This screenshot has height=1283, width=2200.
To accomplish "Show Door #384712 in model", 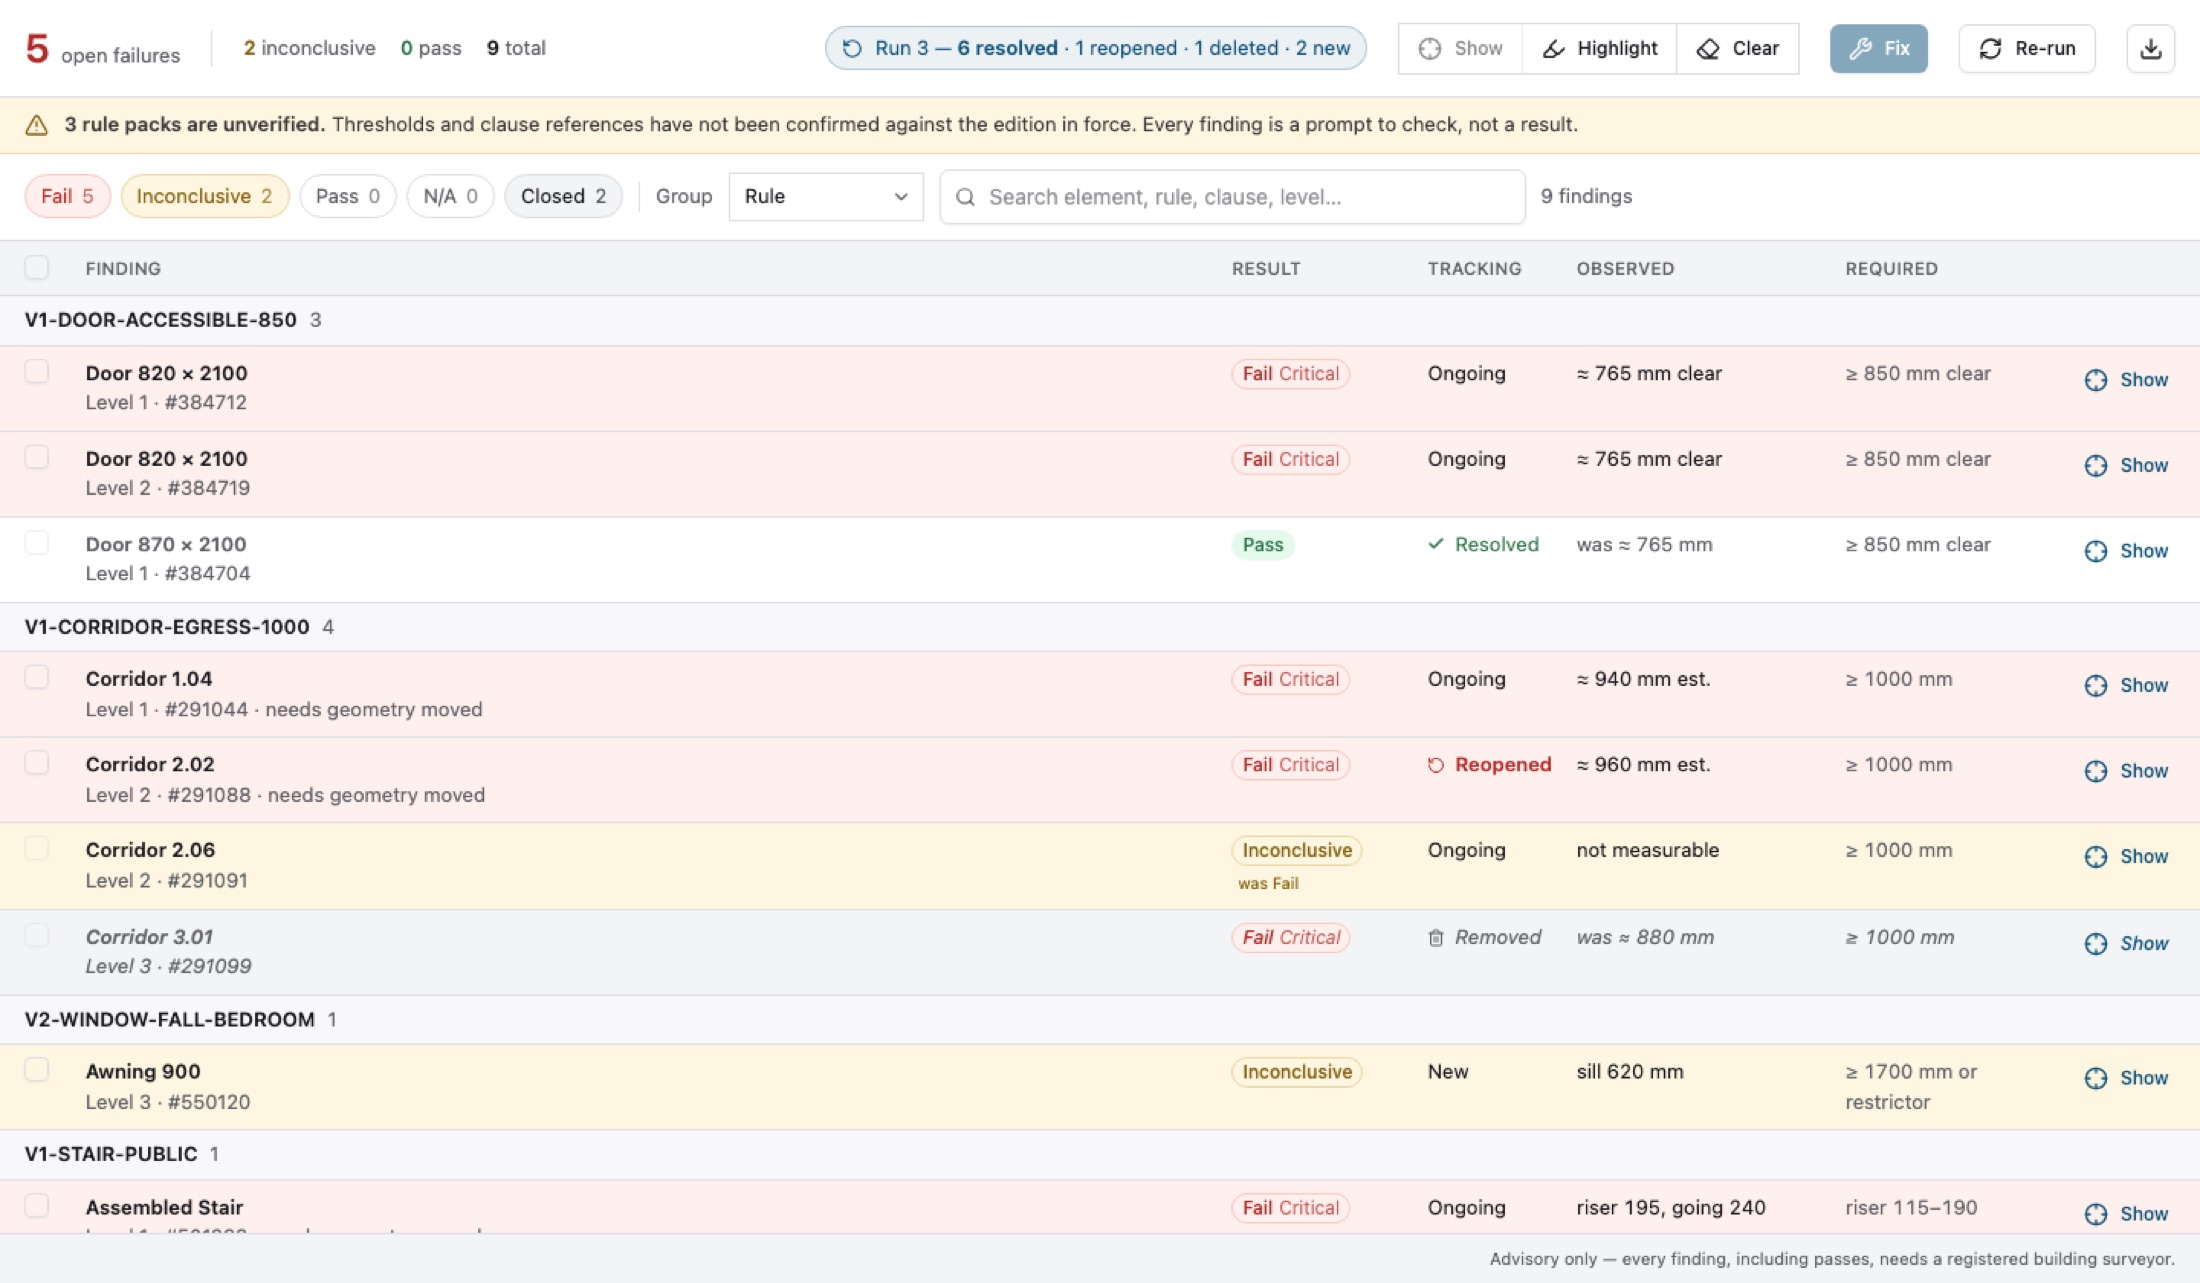I will [2126, 380].
